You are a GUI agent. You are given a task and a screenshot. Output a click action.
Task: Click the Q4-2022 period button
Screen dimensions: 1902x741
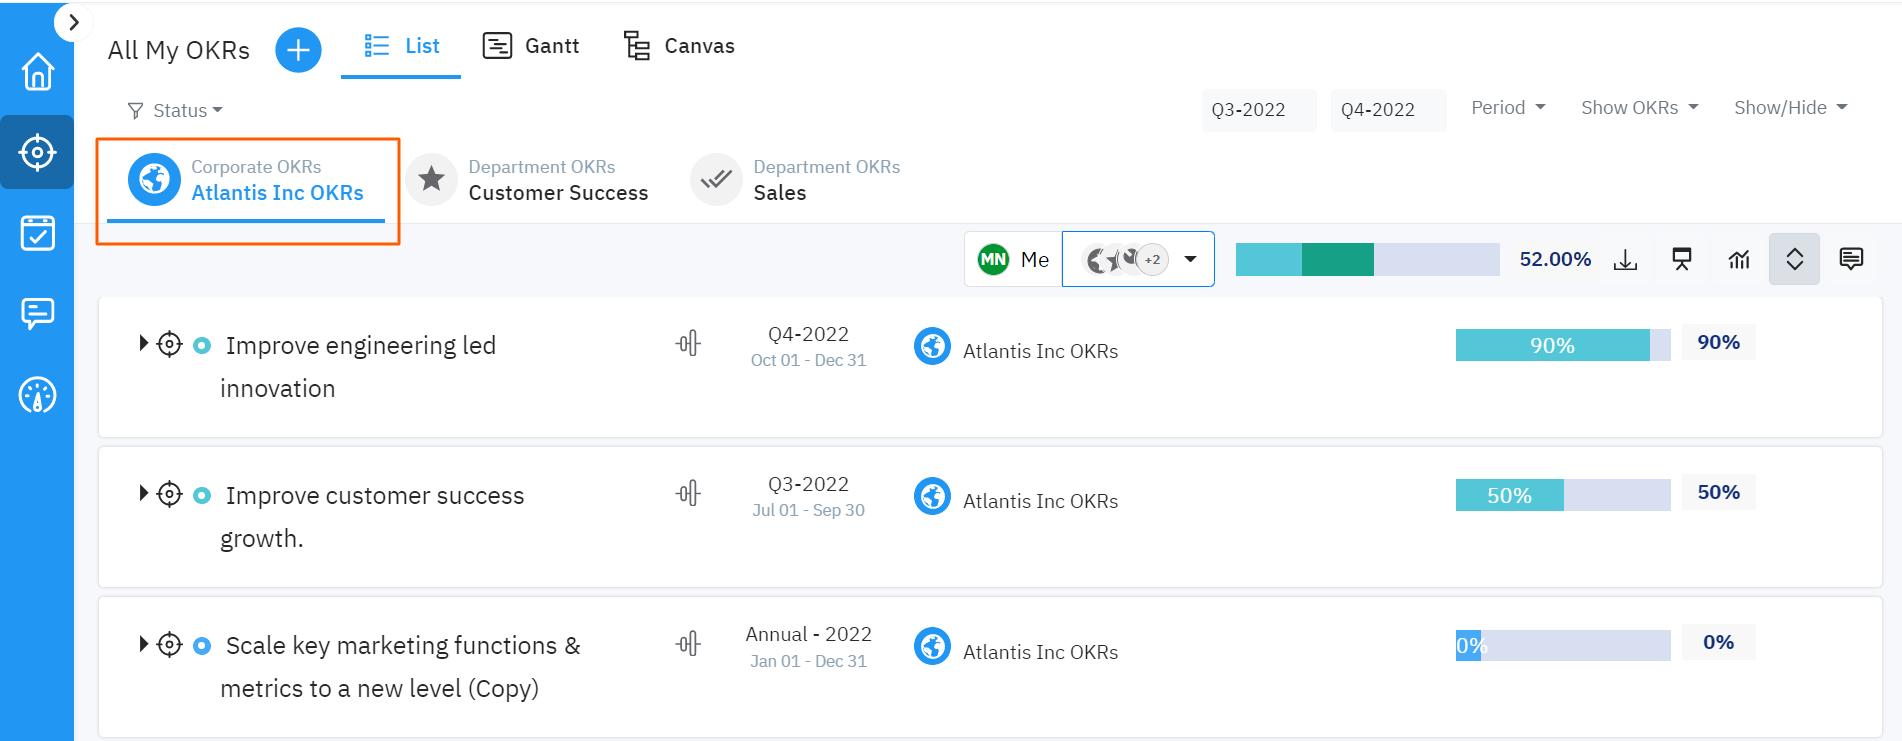click(1378, 110)
